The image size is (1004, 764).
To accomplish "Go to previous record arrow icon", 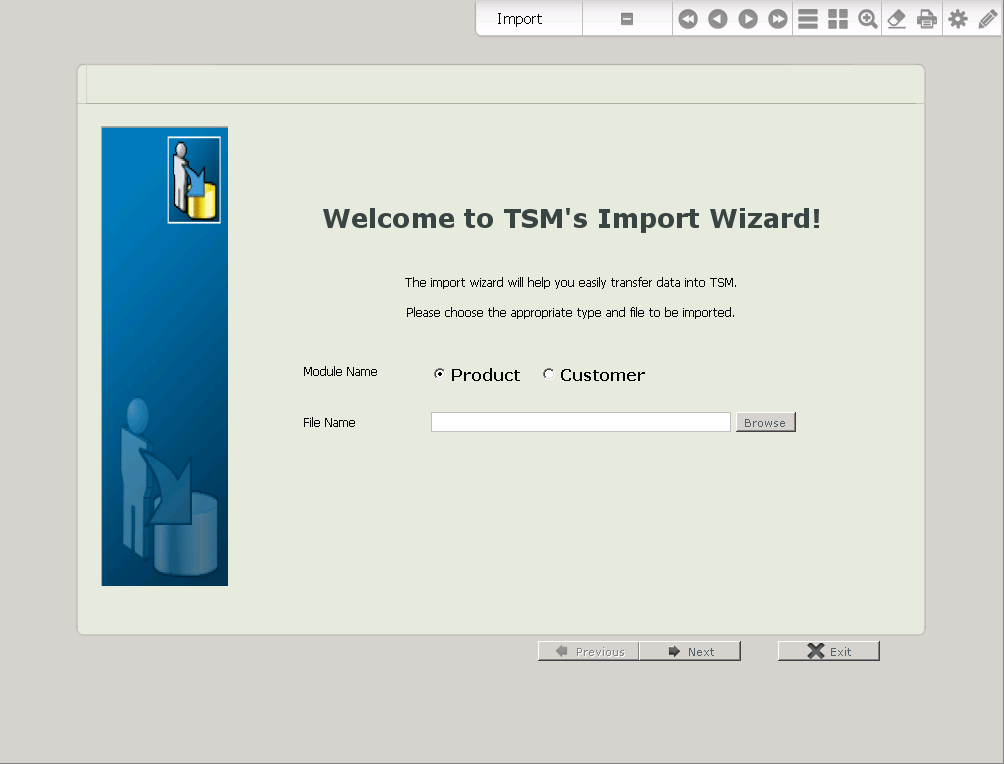I will 718,19.
